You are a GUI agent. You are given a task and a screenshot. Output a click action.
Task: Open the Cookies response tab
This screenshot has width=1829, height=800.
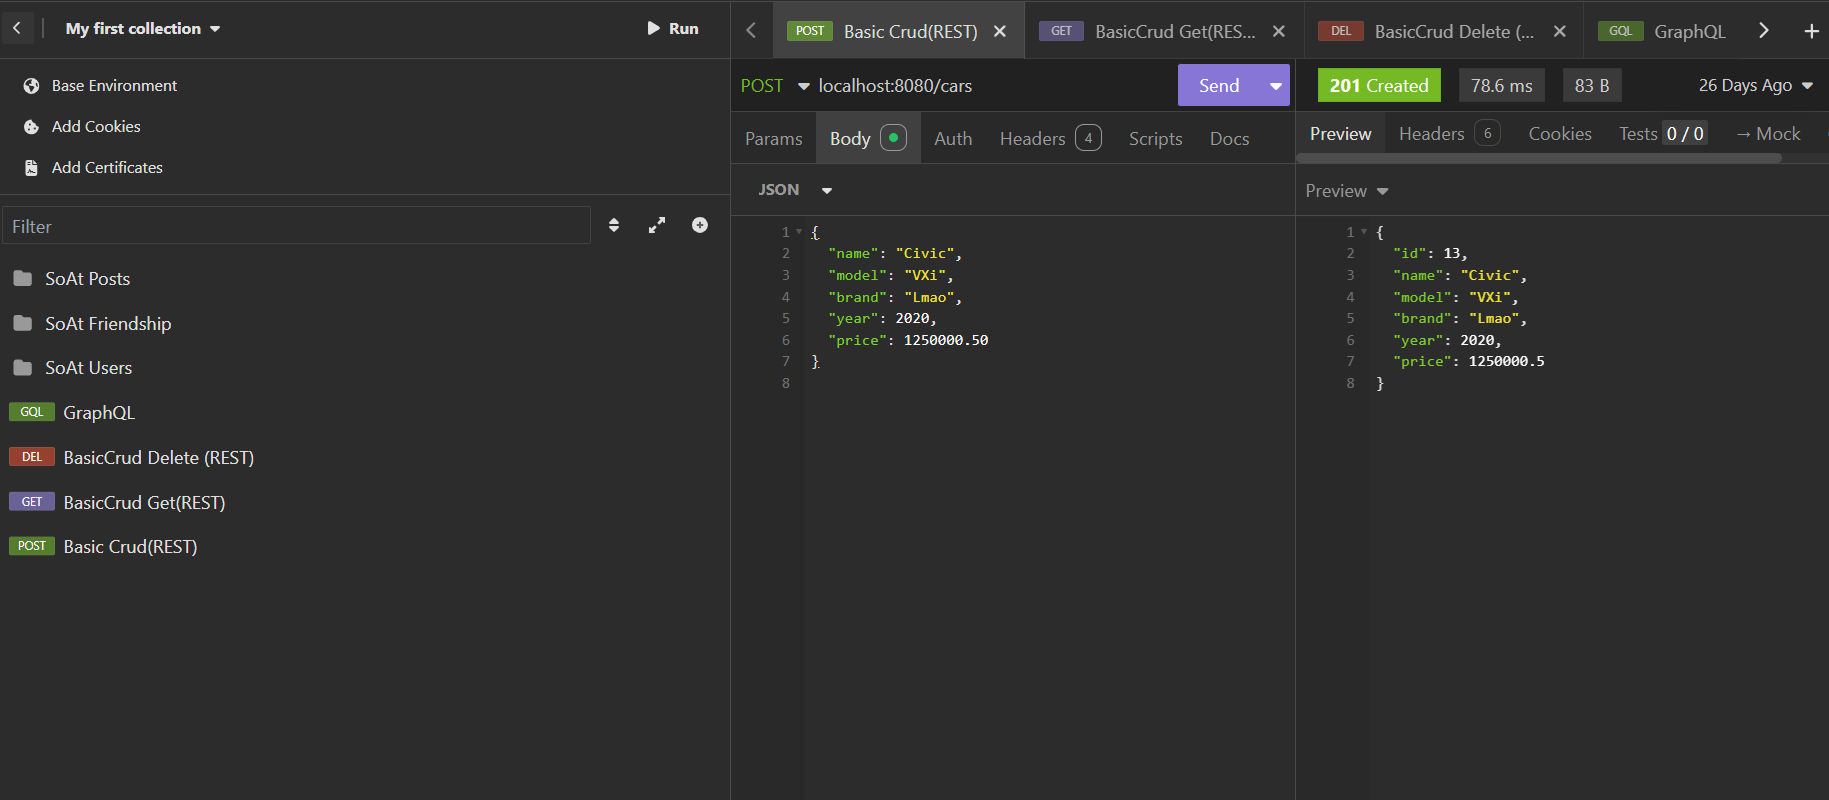(1559, 134)
